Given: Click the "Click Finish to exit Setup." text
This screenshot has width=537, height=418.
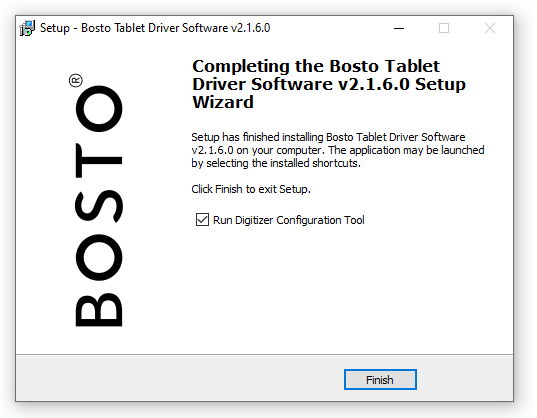Looking at the screenshot, I should click(x=251, y=189).
